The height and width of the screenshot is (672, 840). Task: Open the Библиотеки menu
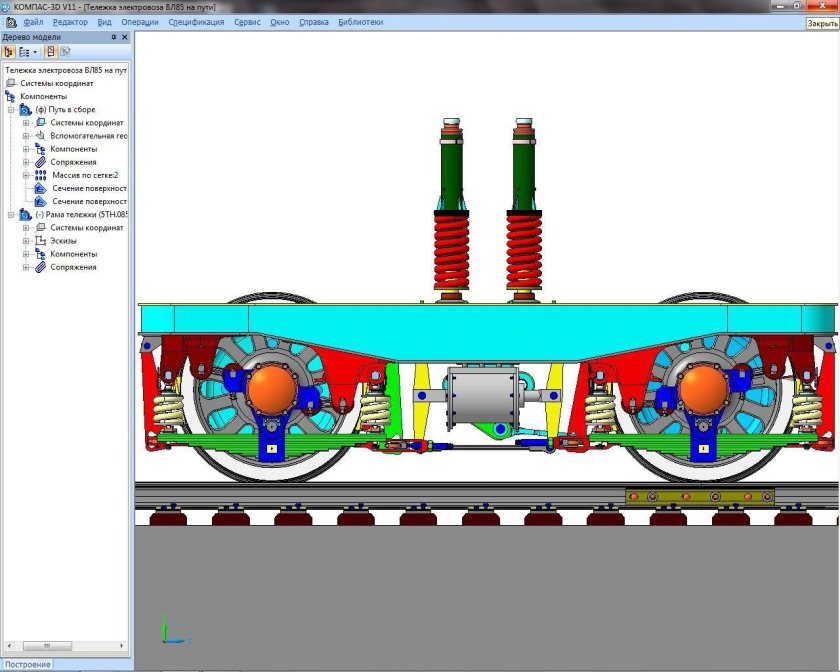[x=360, y=22]
